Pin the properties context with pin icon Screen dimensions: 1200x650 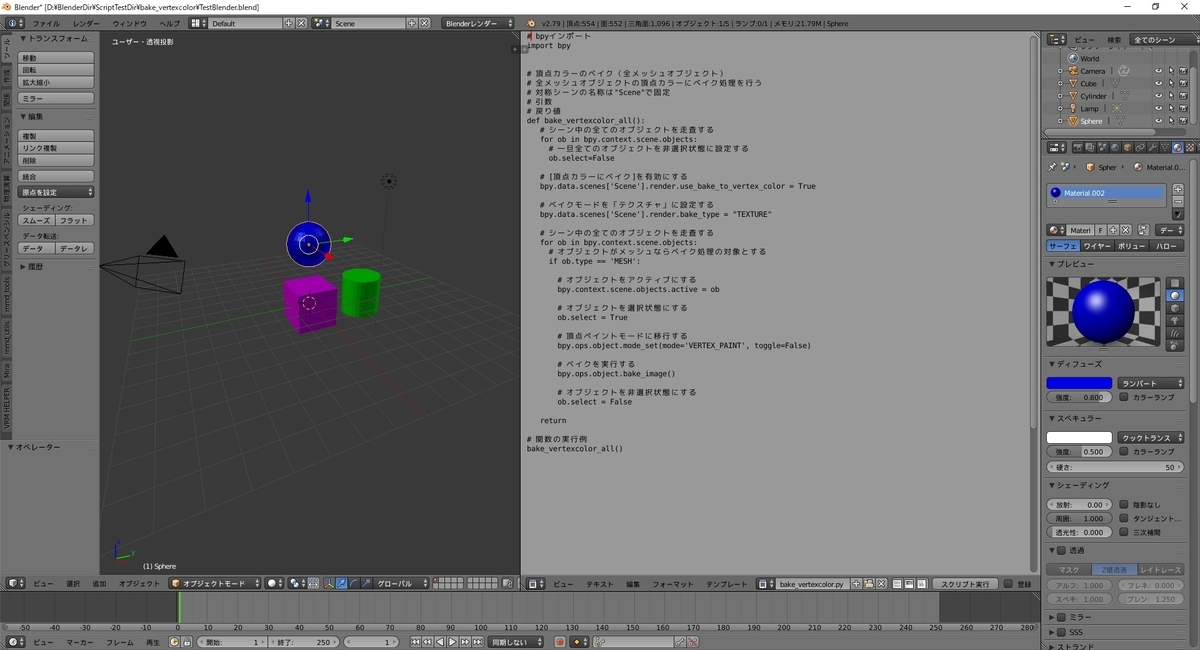[1052, 167]
